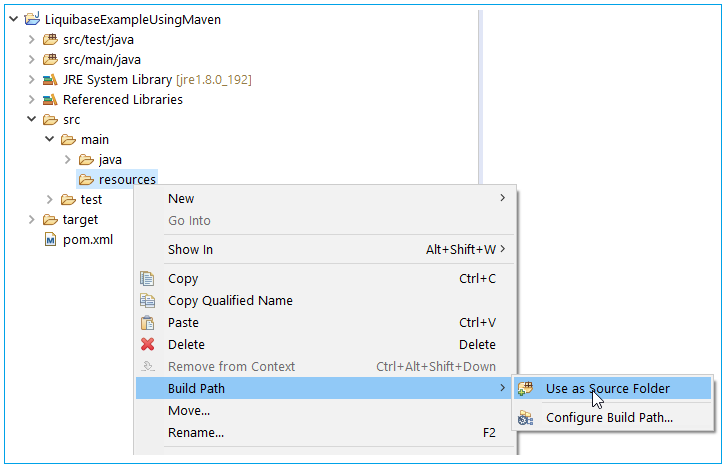Select the src/test/java label

click(x=98, y=40)
